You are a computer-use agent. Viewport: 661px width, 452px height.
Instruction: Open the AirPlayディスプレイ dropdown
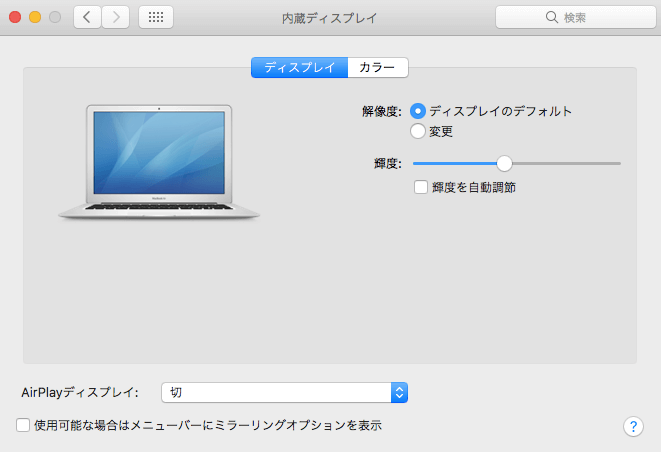point(285,393)
